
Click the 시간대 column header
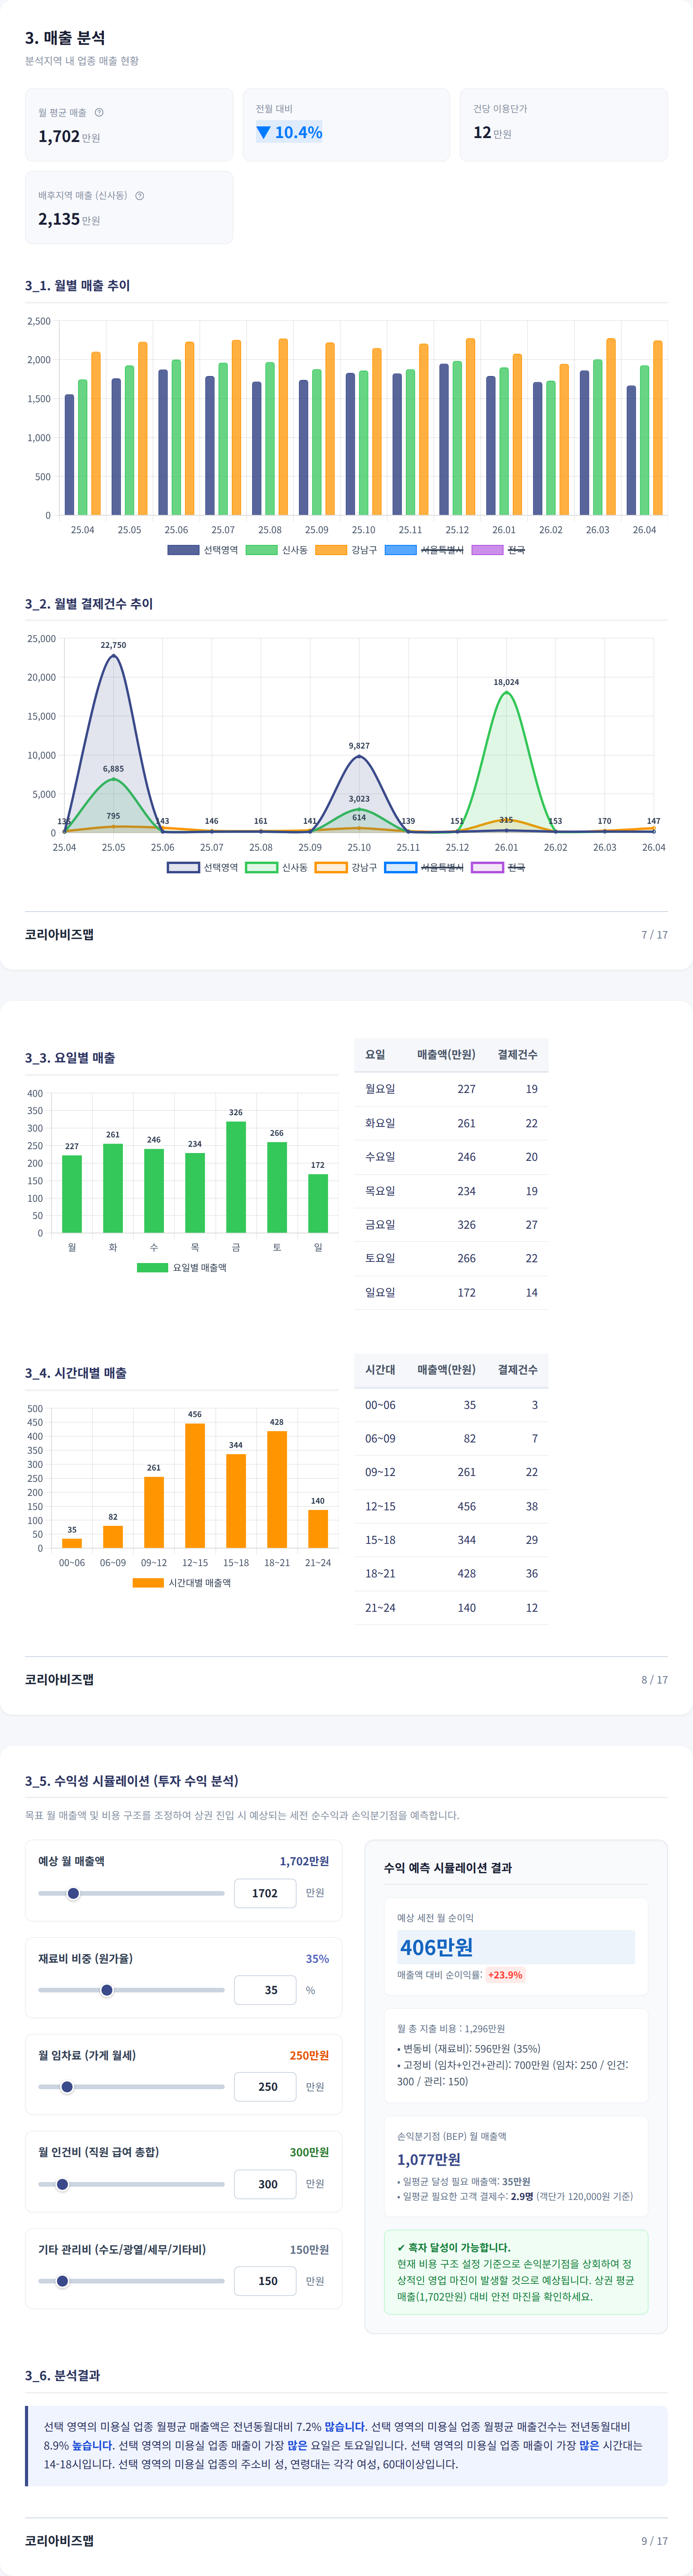pyautogui.click(x=380, y=1370)
